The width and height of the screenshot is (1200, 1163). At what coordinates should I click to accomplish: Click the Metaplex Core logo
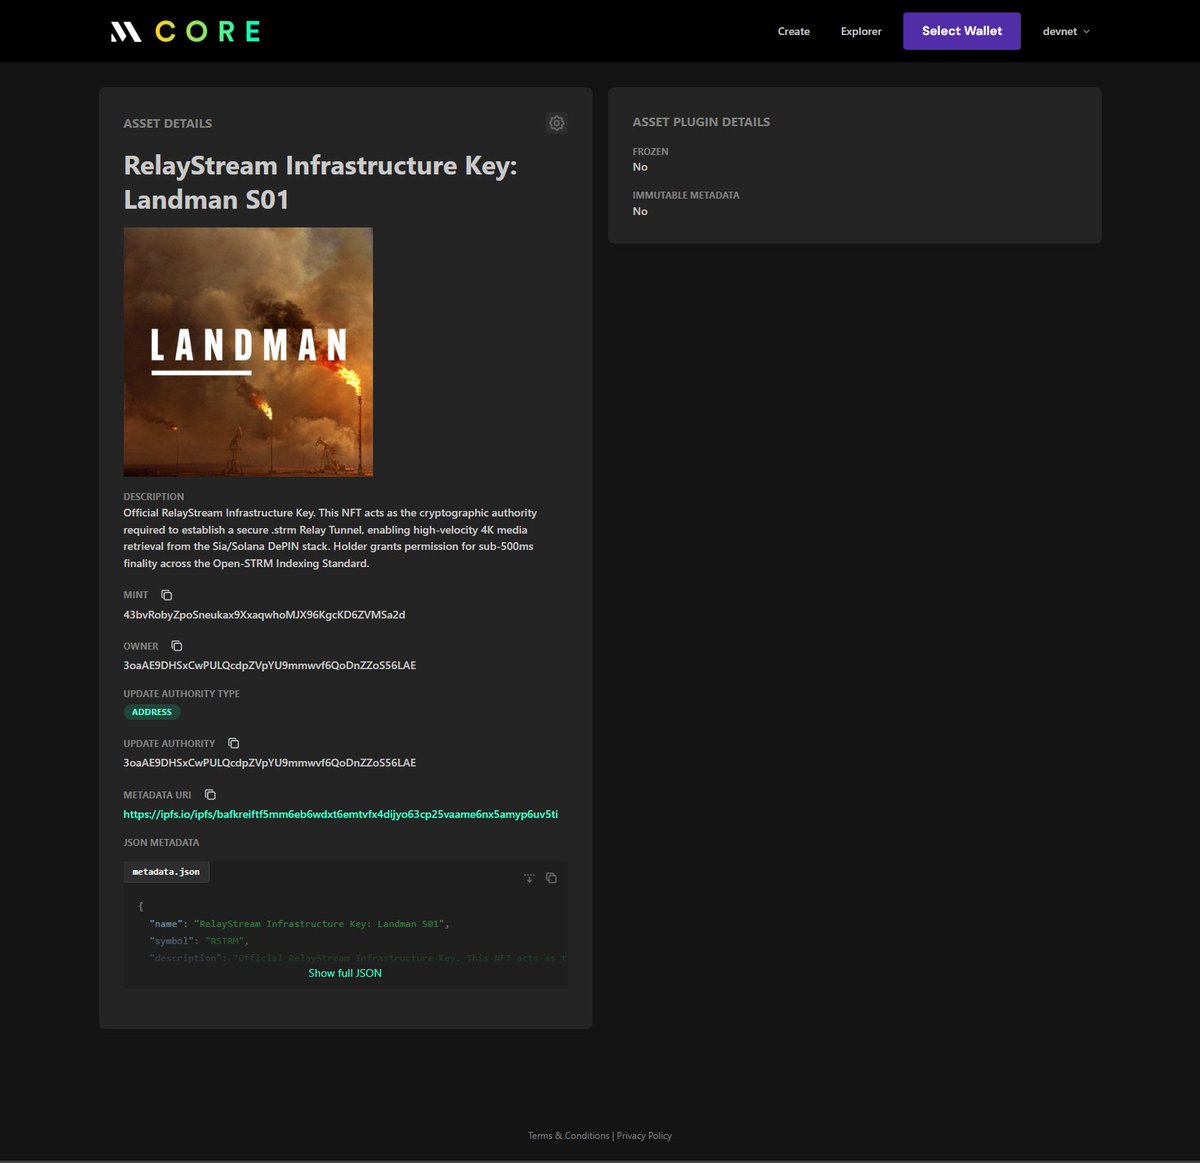[x=186, y=32]
